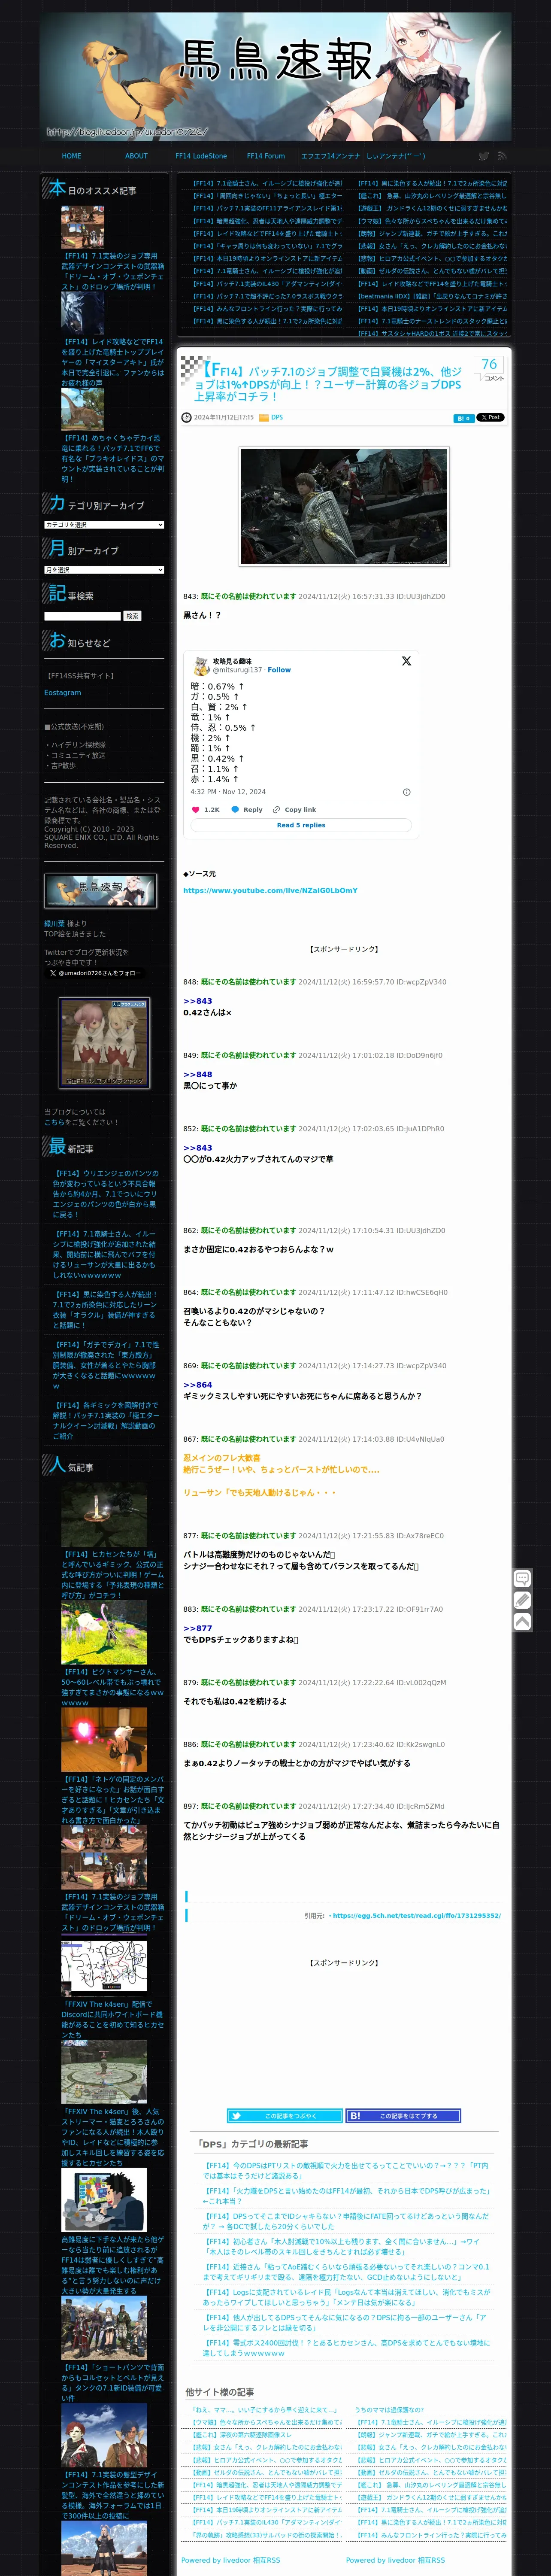Viewport: 551px width, 2576px height.
Task: Click the X logo on the embedded tweet
Action: [x=406, y=661]
